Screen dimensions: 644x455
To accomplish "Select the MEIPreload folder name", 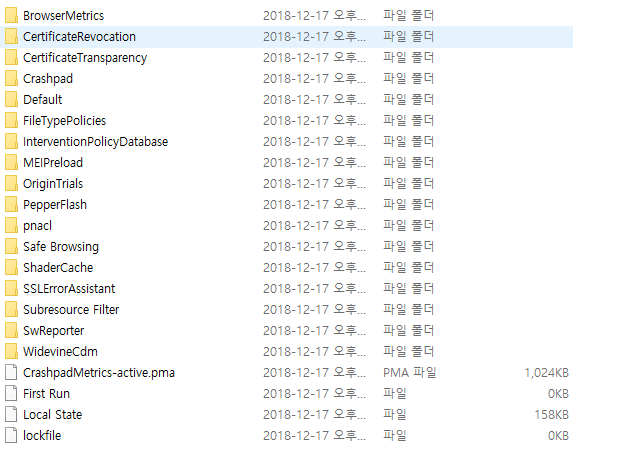I will click(x=53, y=163).
